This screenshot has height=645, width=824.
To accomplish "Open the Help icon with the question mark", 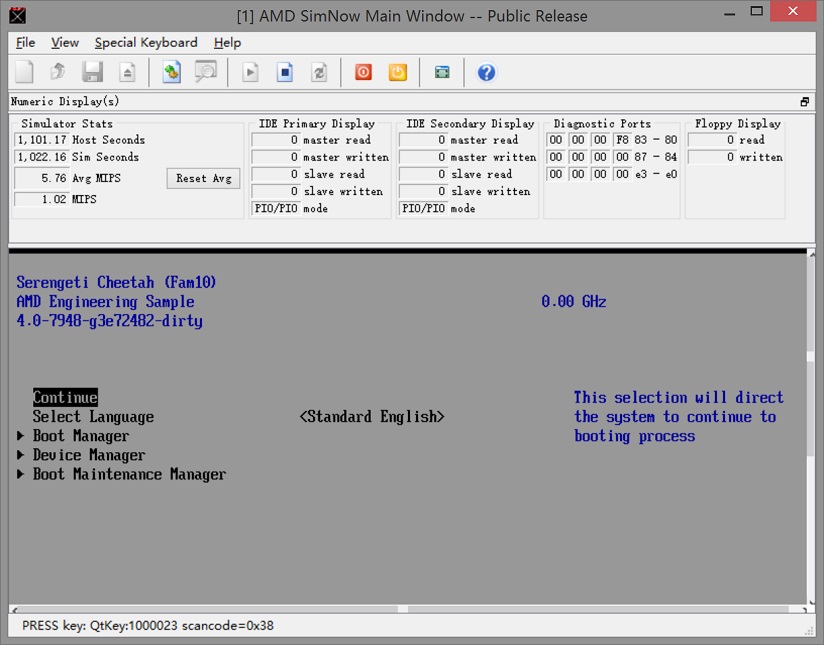I will [x=485, y=71].
